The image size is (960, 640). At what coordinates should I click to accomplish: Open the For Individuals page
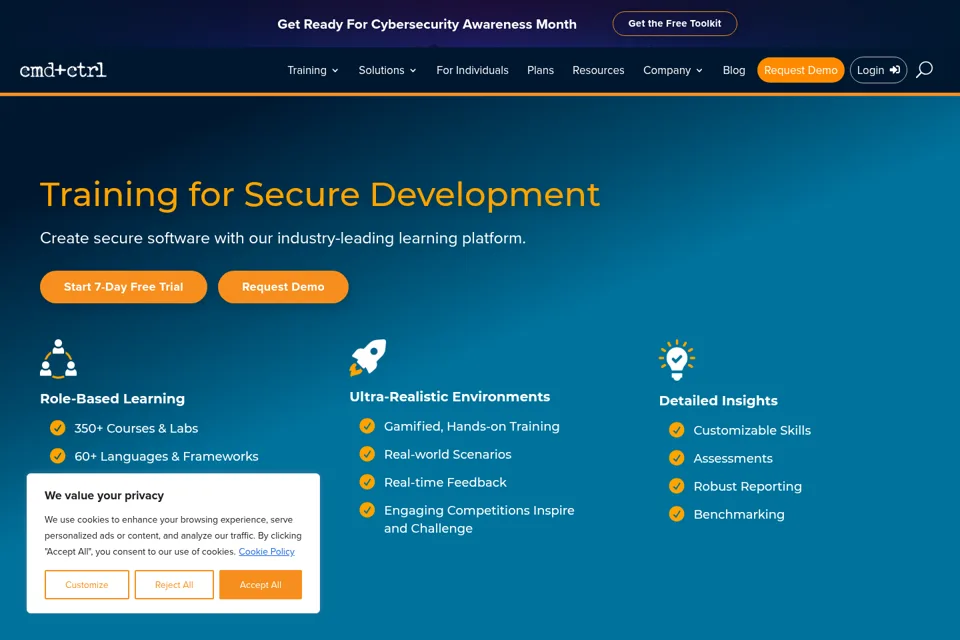coord(472,70)
